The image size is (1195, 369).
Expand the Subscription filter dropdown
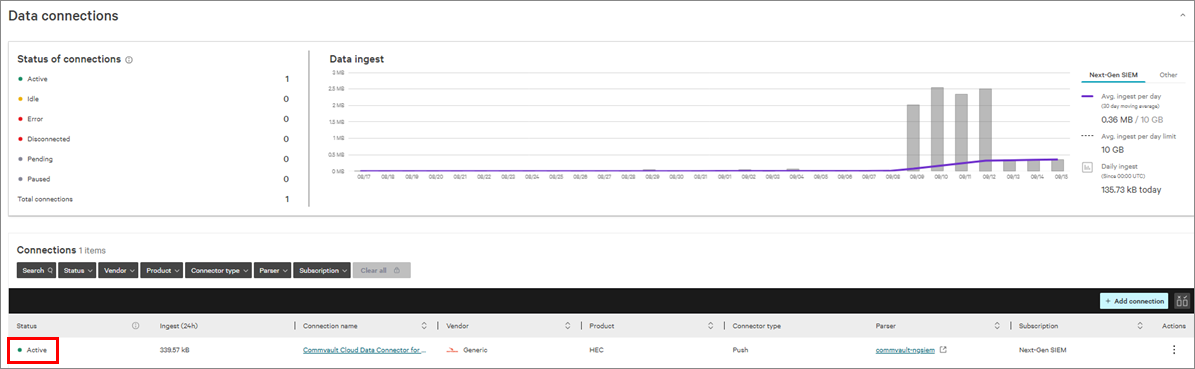[x=322, y=271]
